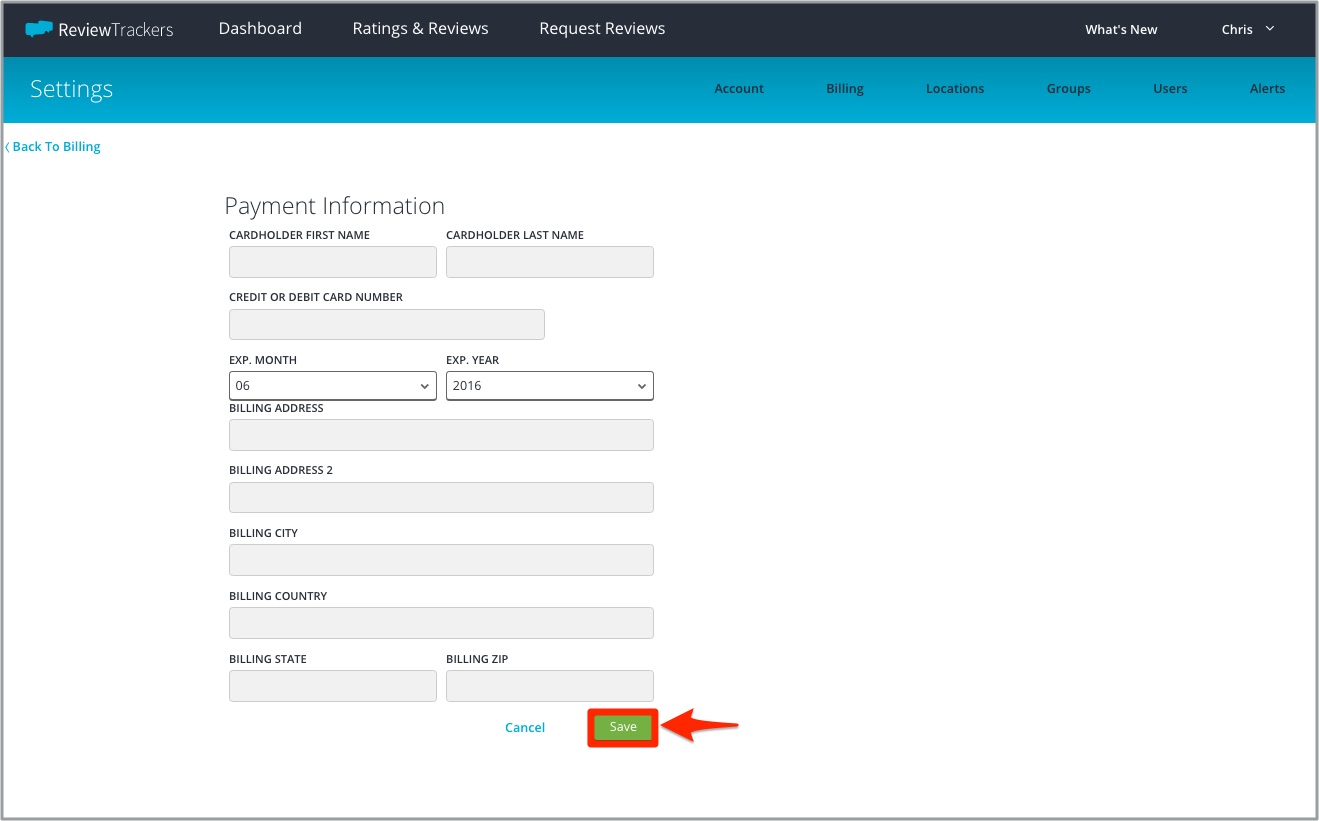Open the Users settings tab
1319x821 pixels.
(1170, 89)
